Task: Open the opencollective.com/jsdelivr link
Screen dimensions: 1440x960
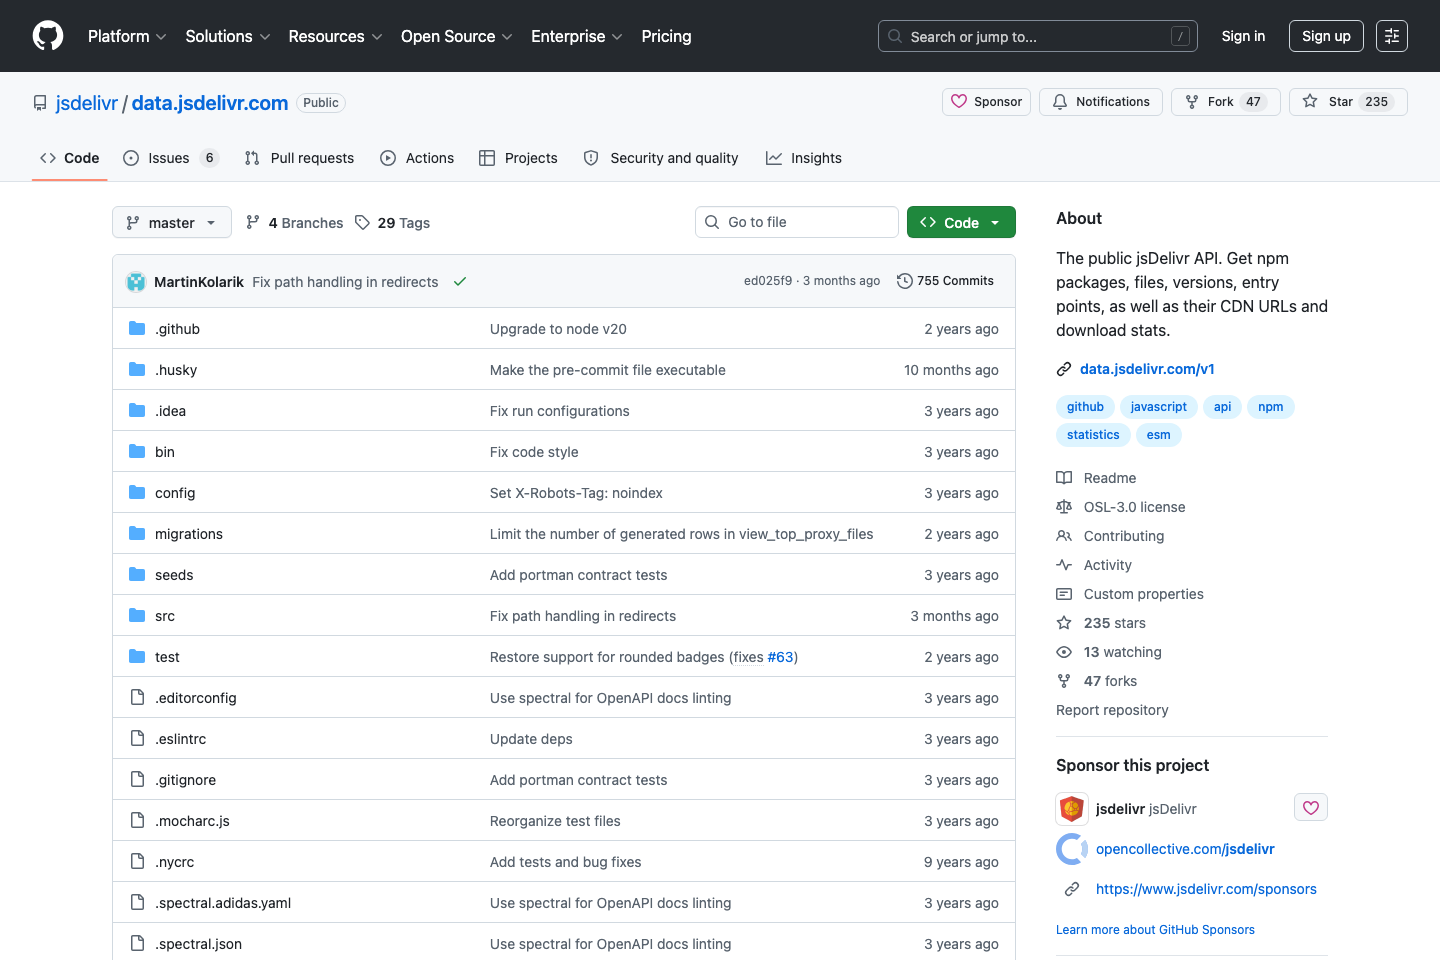Action: (x=1185, y=848)
